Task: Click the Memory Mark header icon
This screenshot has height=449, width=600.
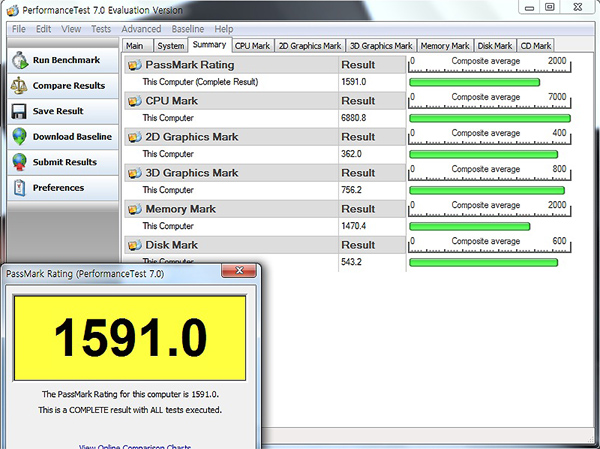Action: coord(135,209)
